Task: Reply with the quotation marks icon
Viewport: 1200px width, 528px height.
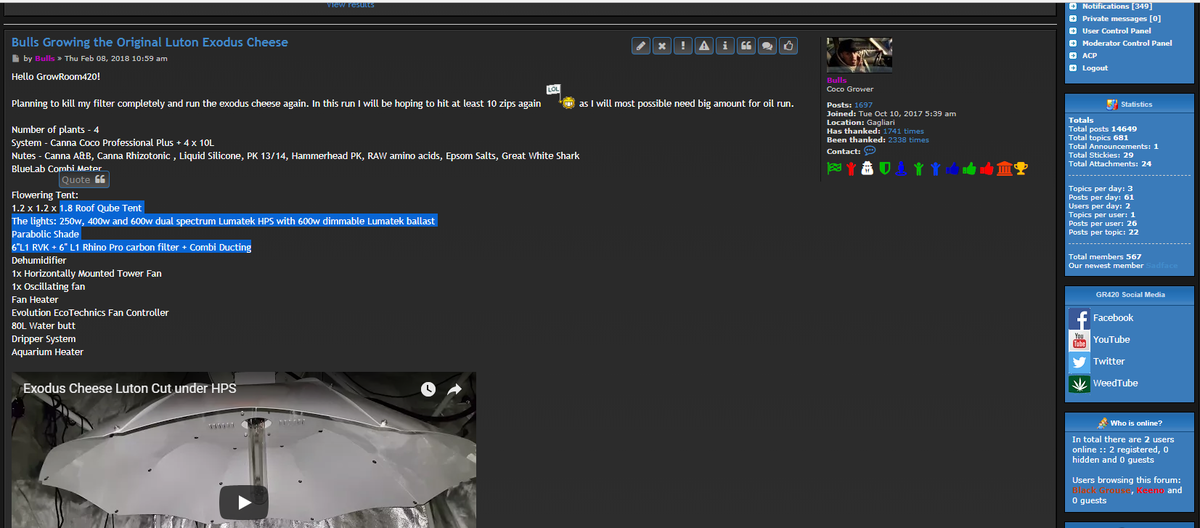Action: tap(746, 46)
